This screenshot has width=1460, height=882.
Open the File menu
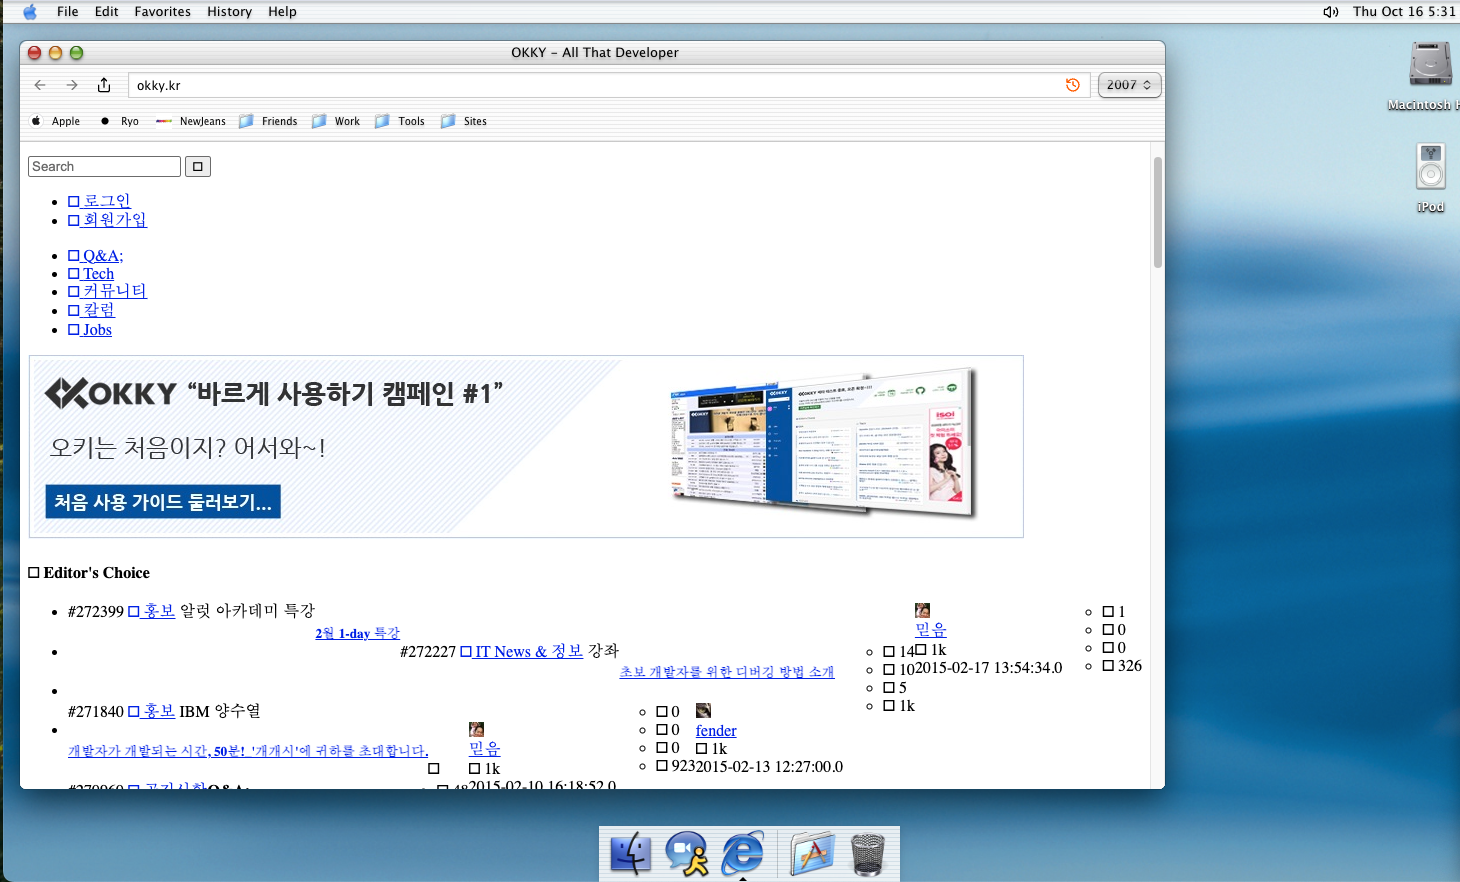click(x=68, y=12)
